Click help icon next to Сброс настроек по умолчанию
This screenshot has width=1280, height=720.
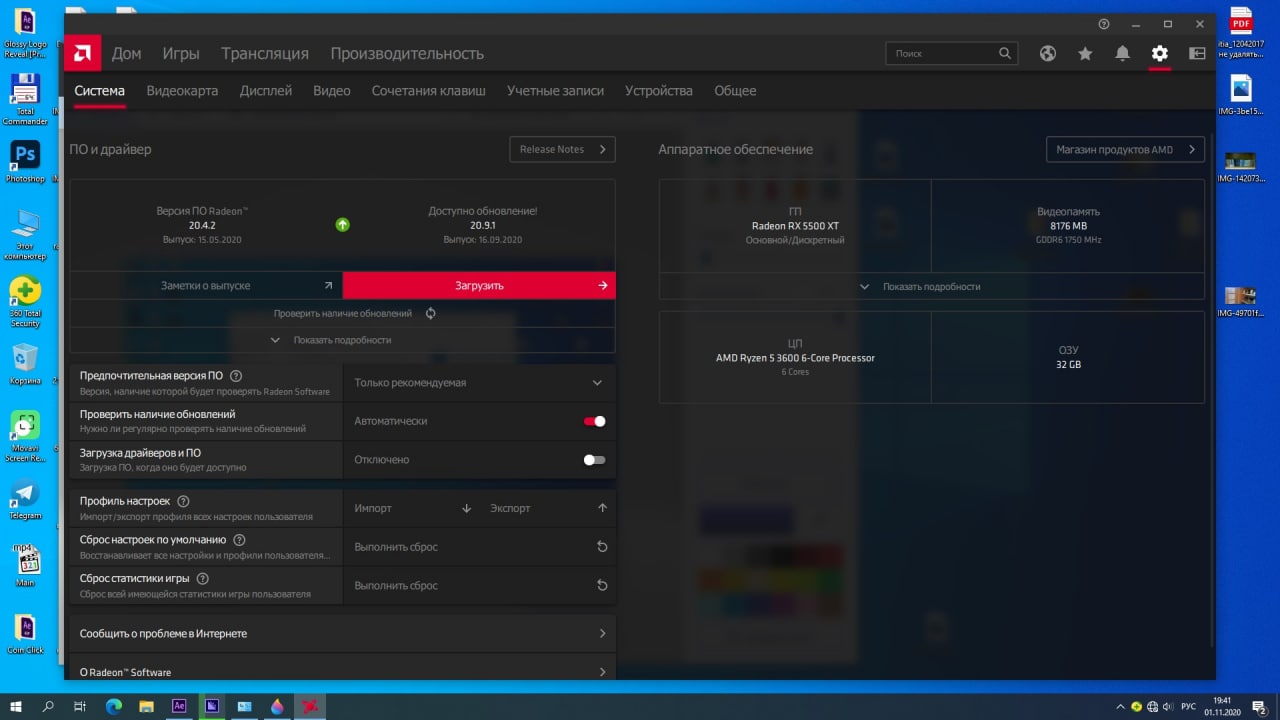coord(239,540)
